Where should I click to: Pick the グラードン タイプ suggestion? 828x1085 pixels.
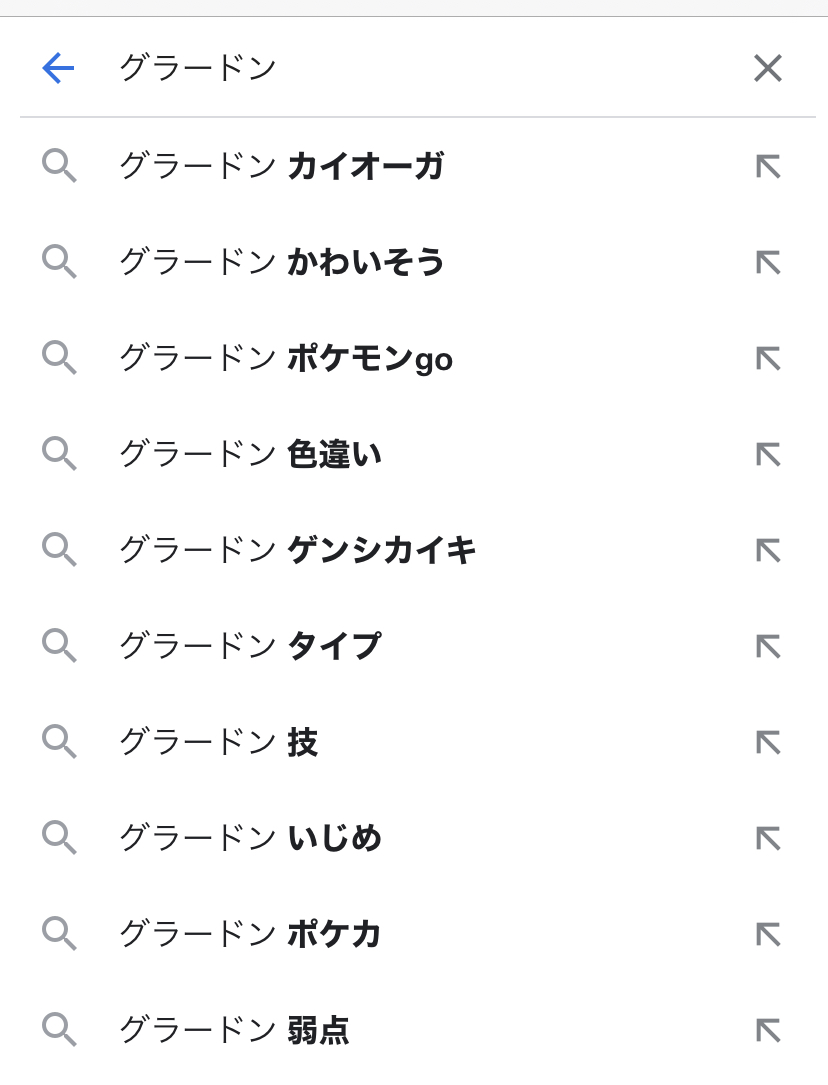coord(250,646)
